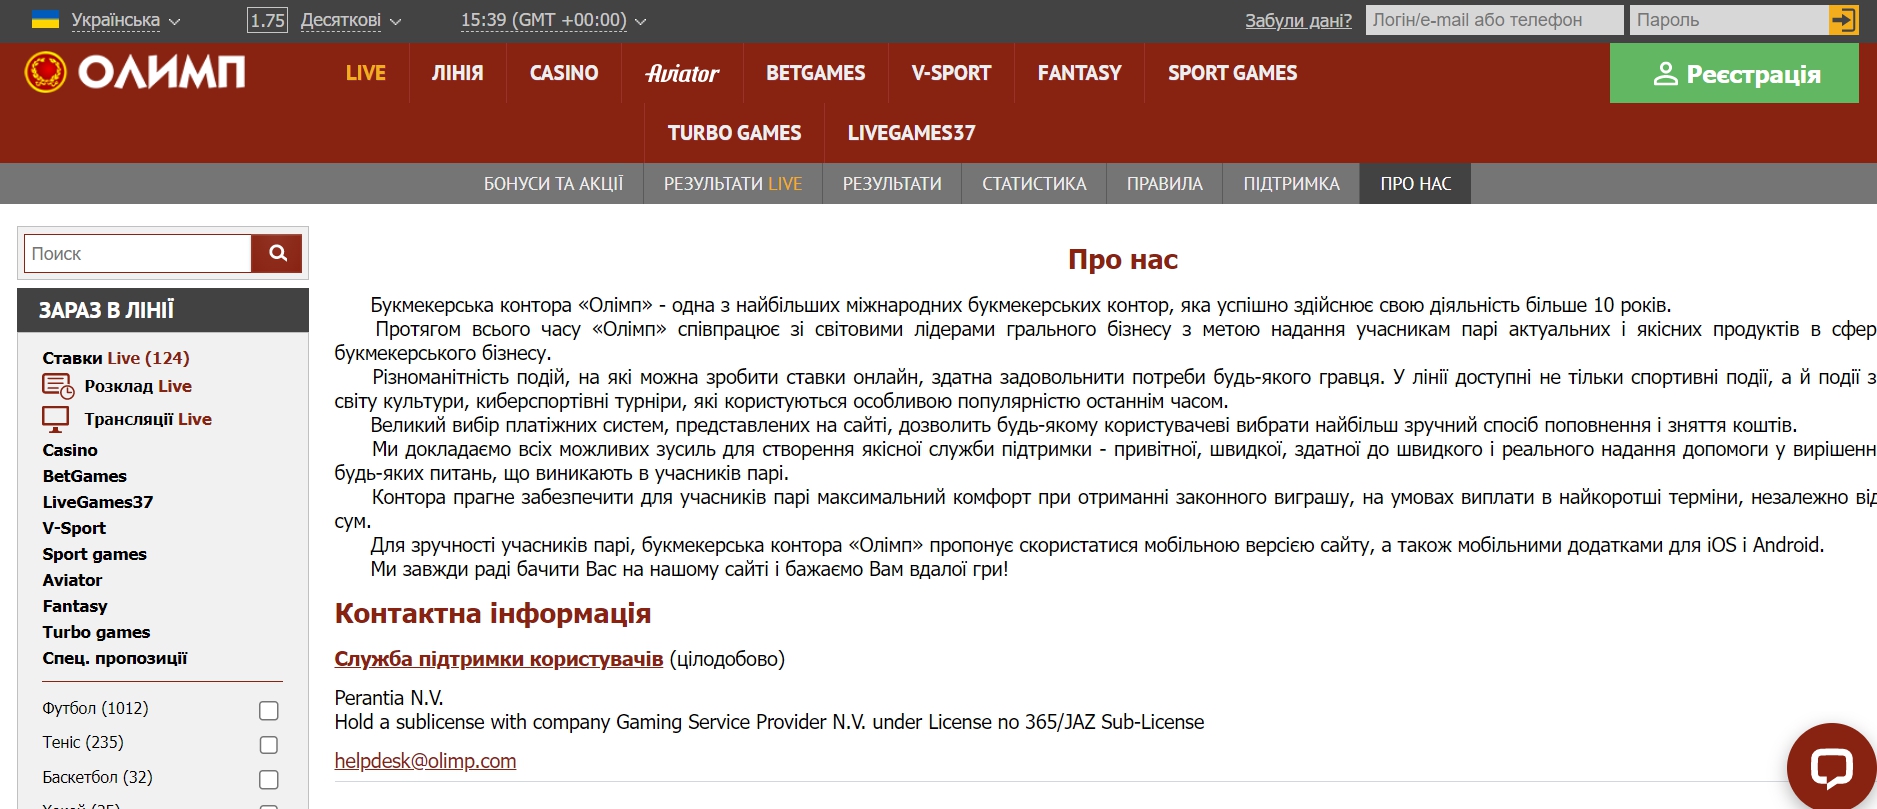Open the live chat bubble
Screen dimensions: 1877x809
click(x=1831, y=767)
